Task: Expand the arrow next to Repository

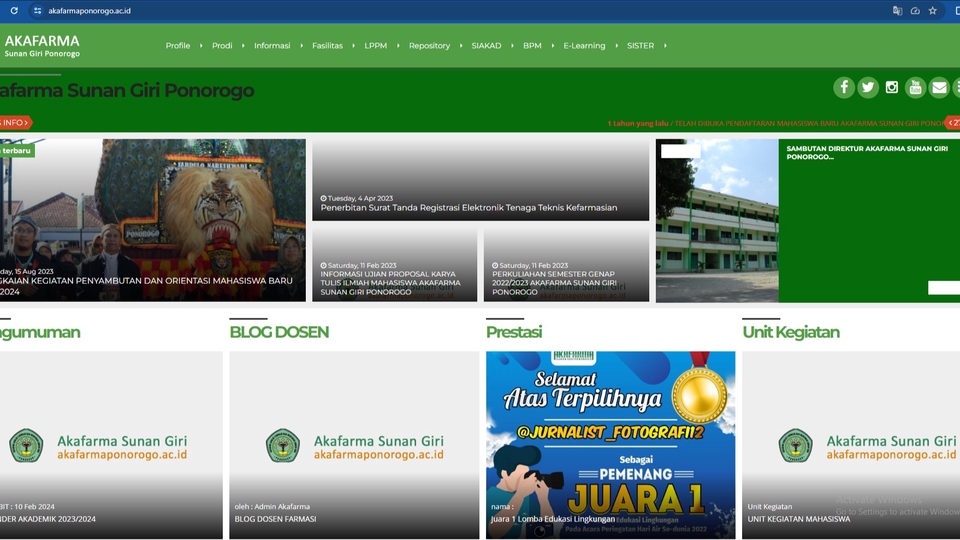Action: (460, 45)
